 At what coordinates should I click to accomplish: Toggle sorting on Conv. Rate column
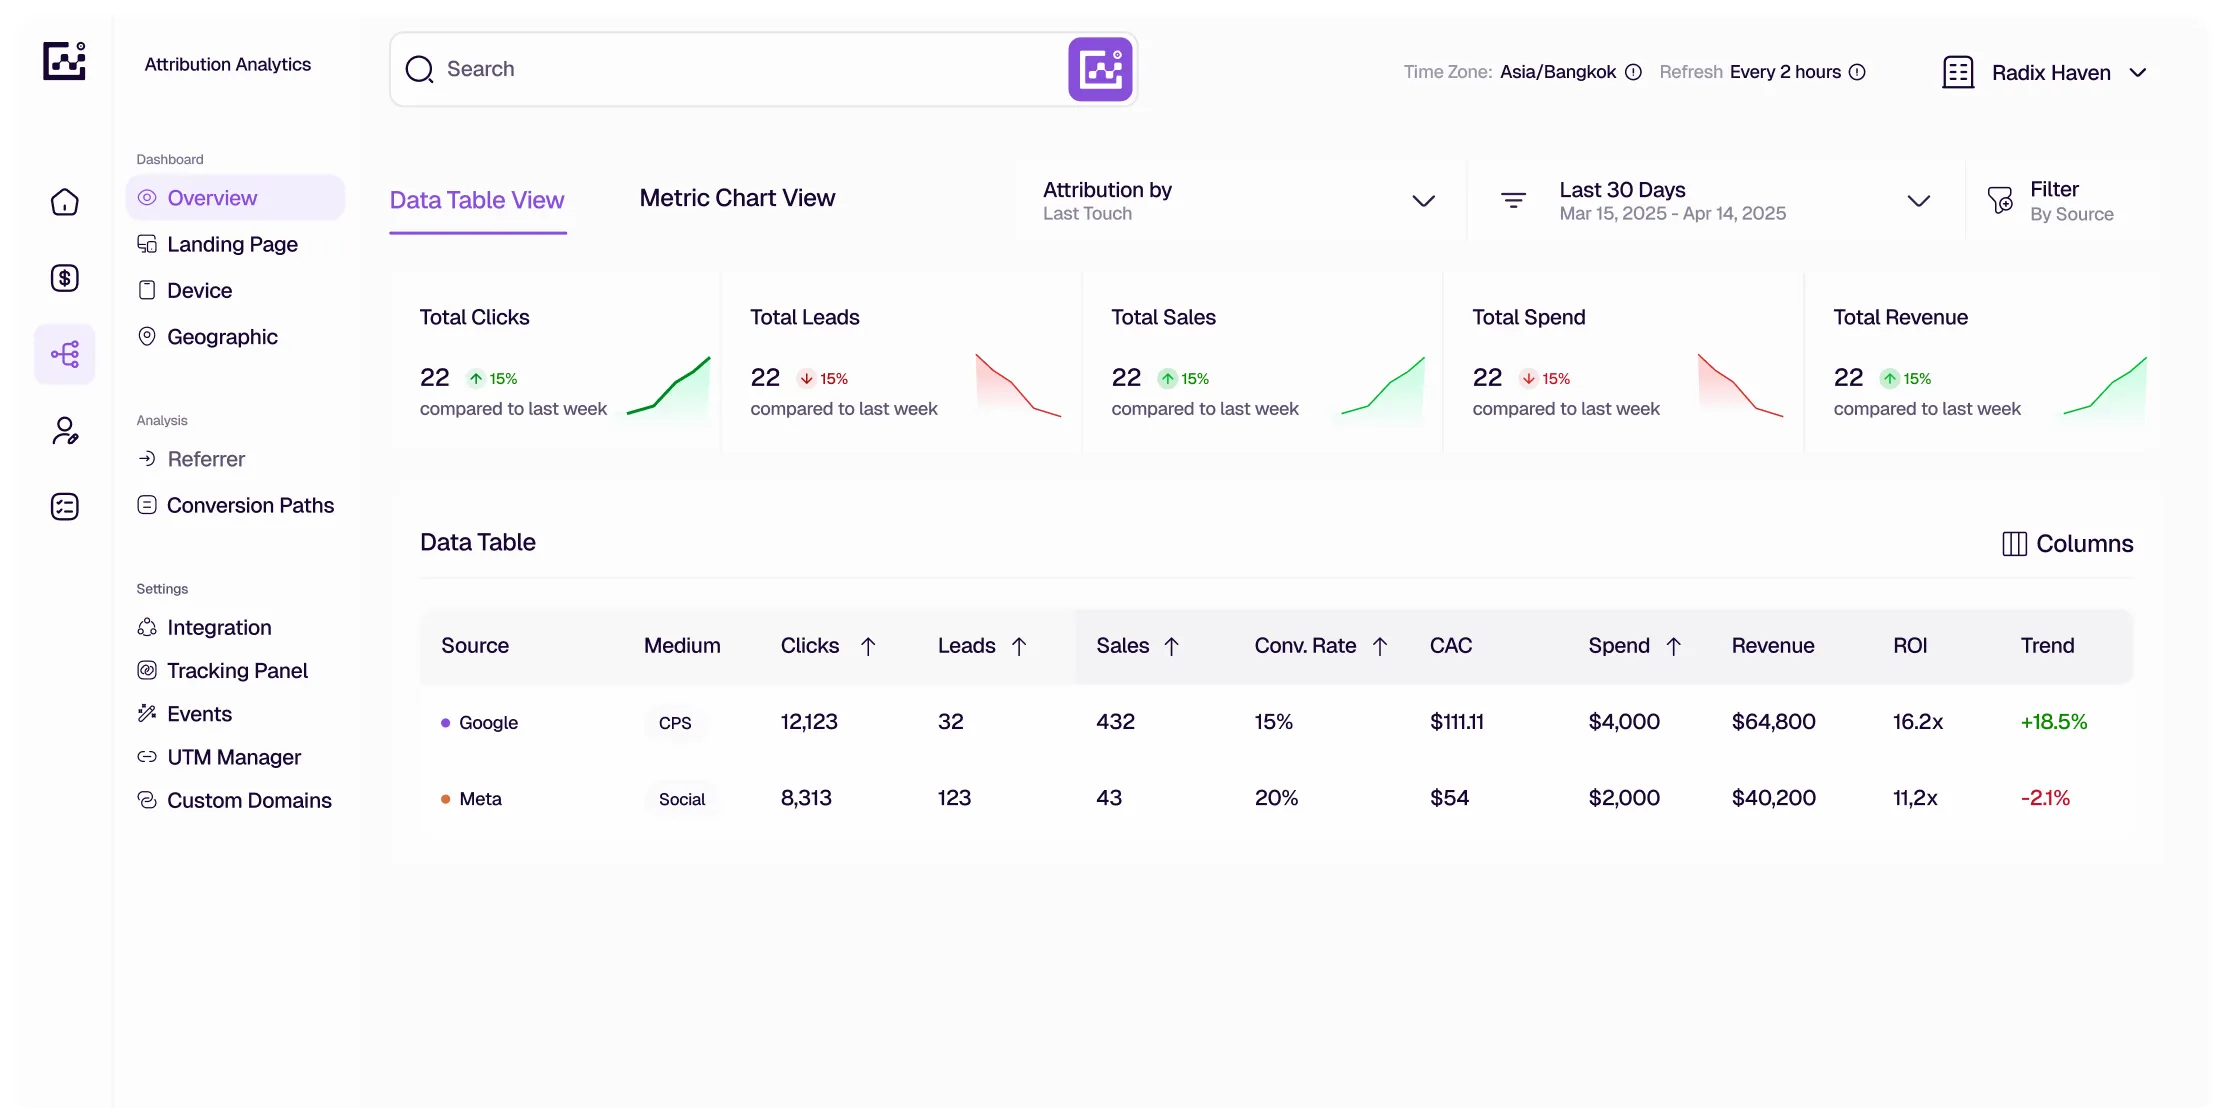point(1380,646)
